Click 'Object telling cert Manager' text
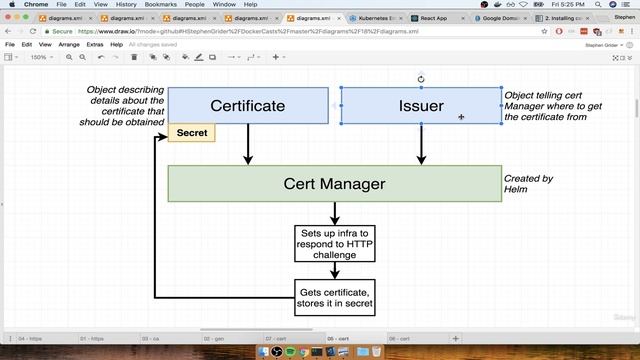 point(553,106)
